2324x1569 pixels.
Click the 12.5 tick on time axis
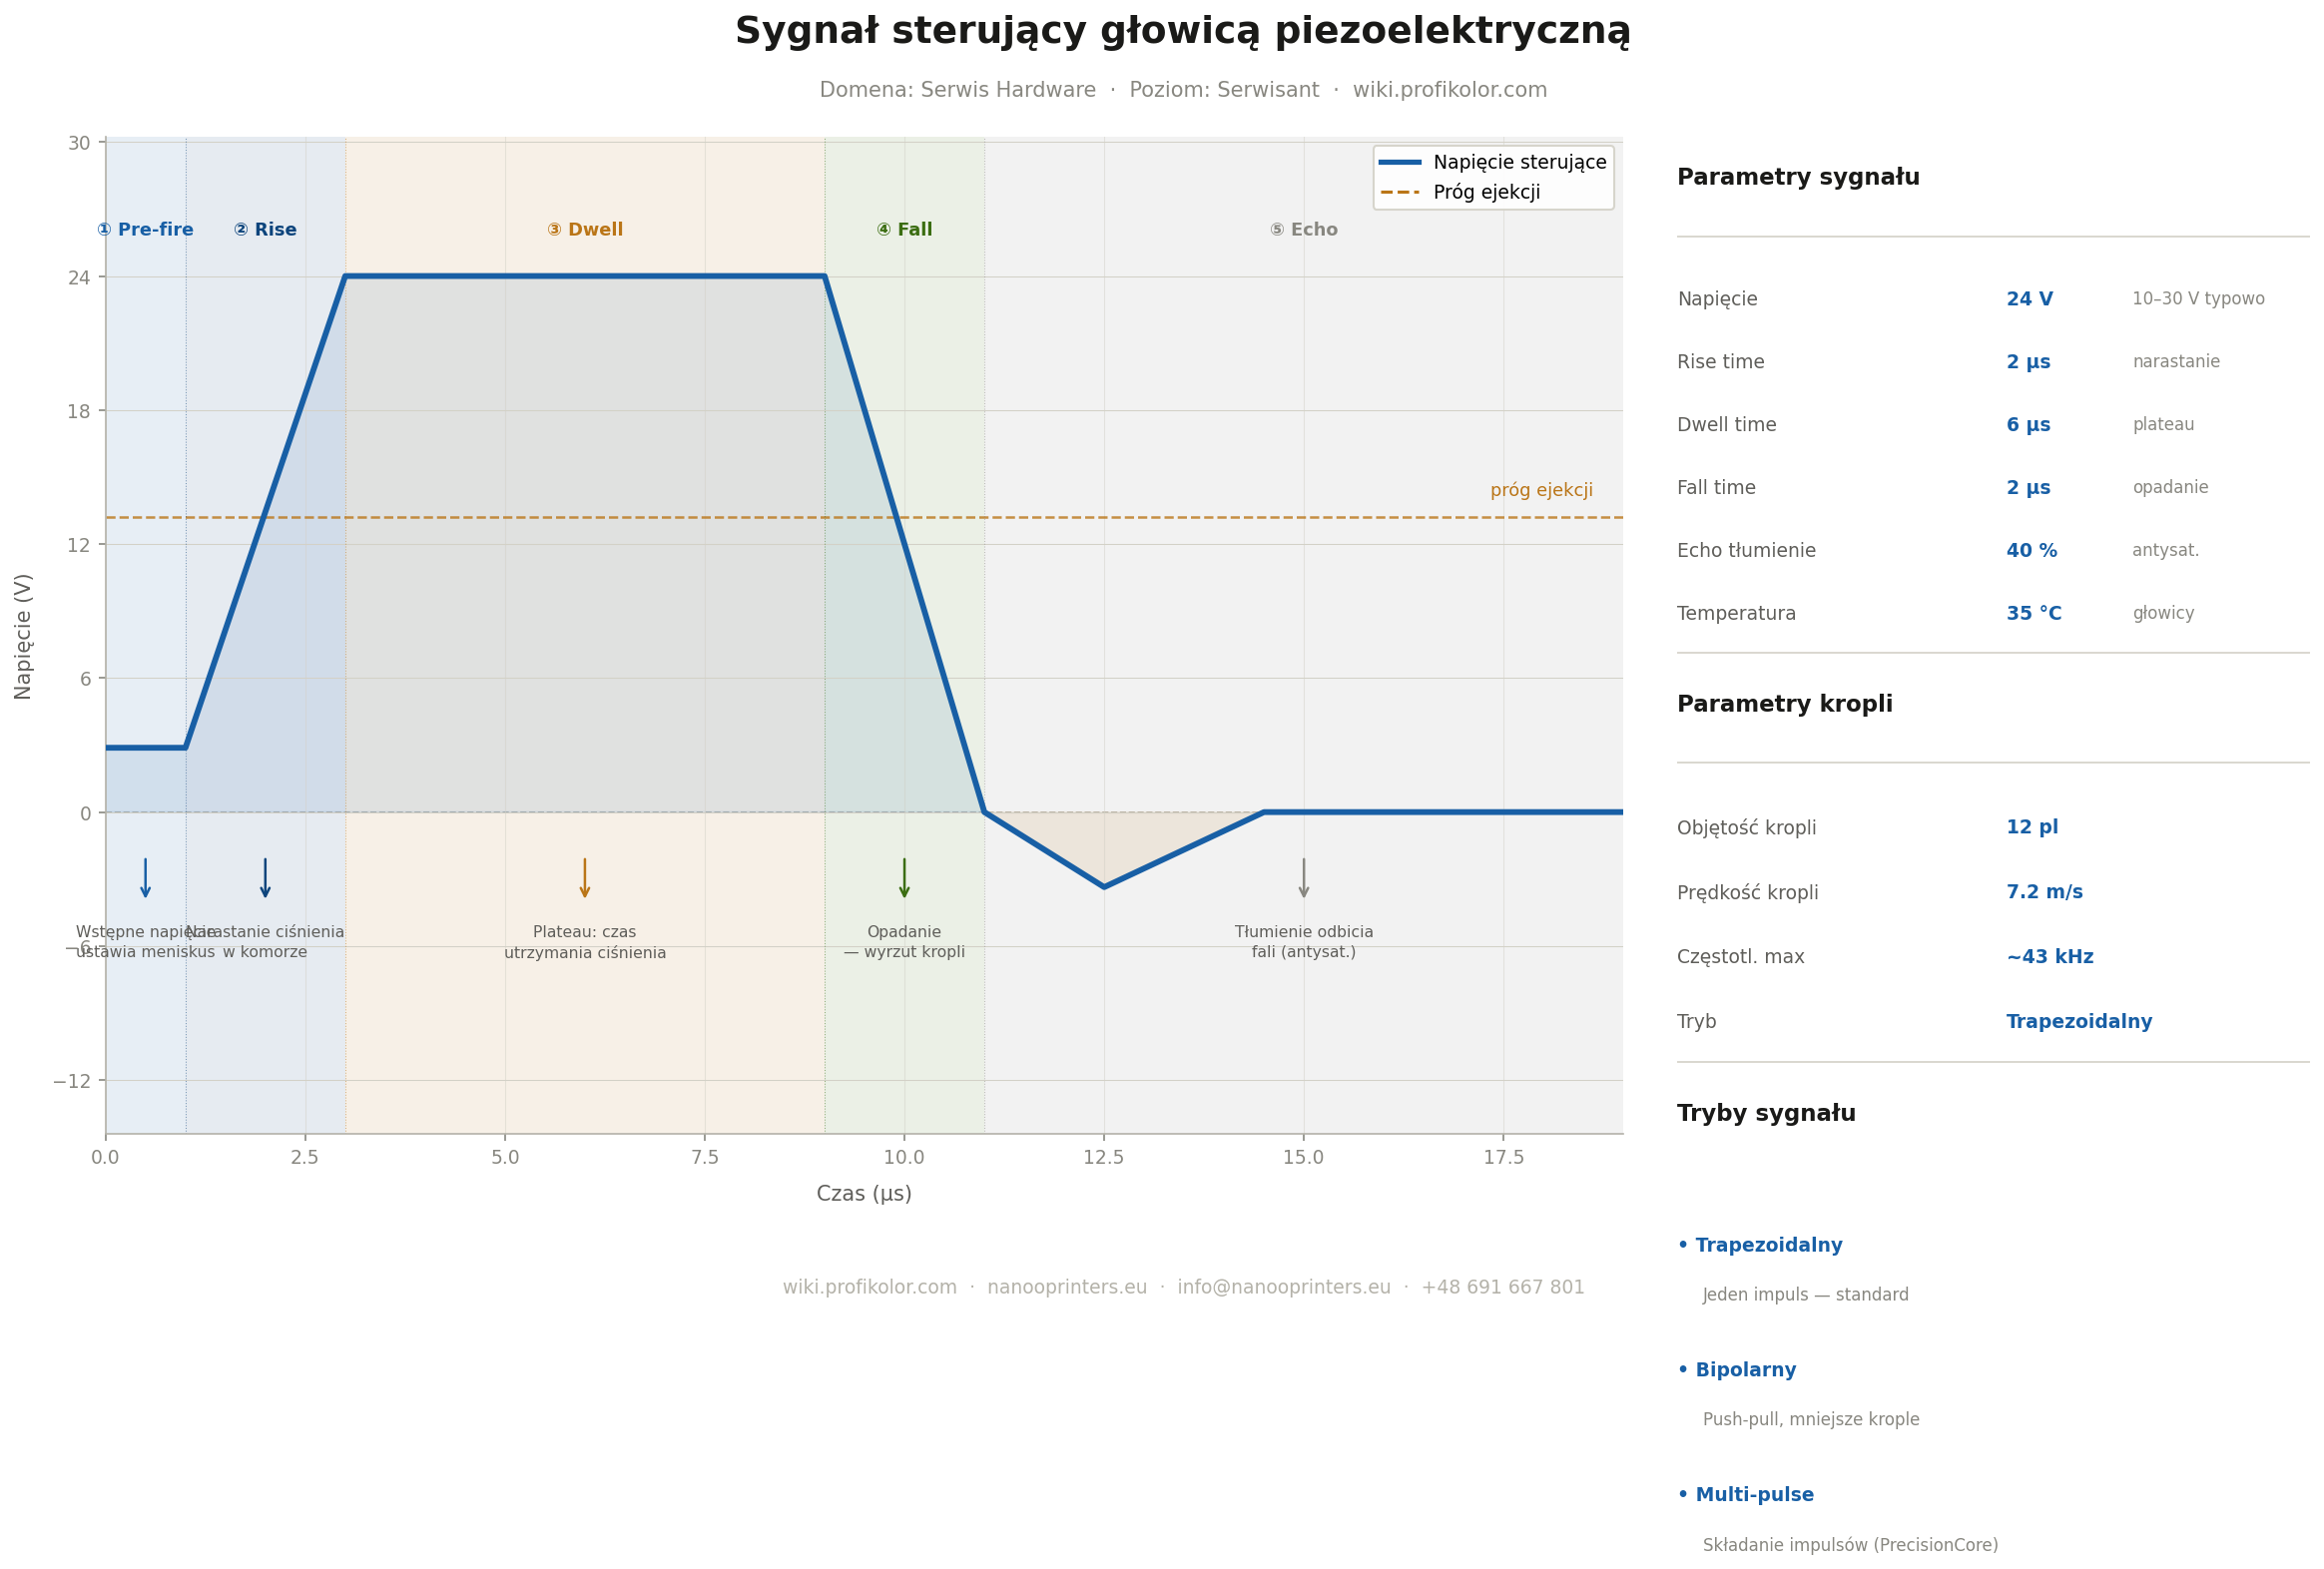[1104, 1158]
